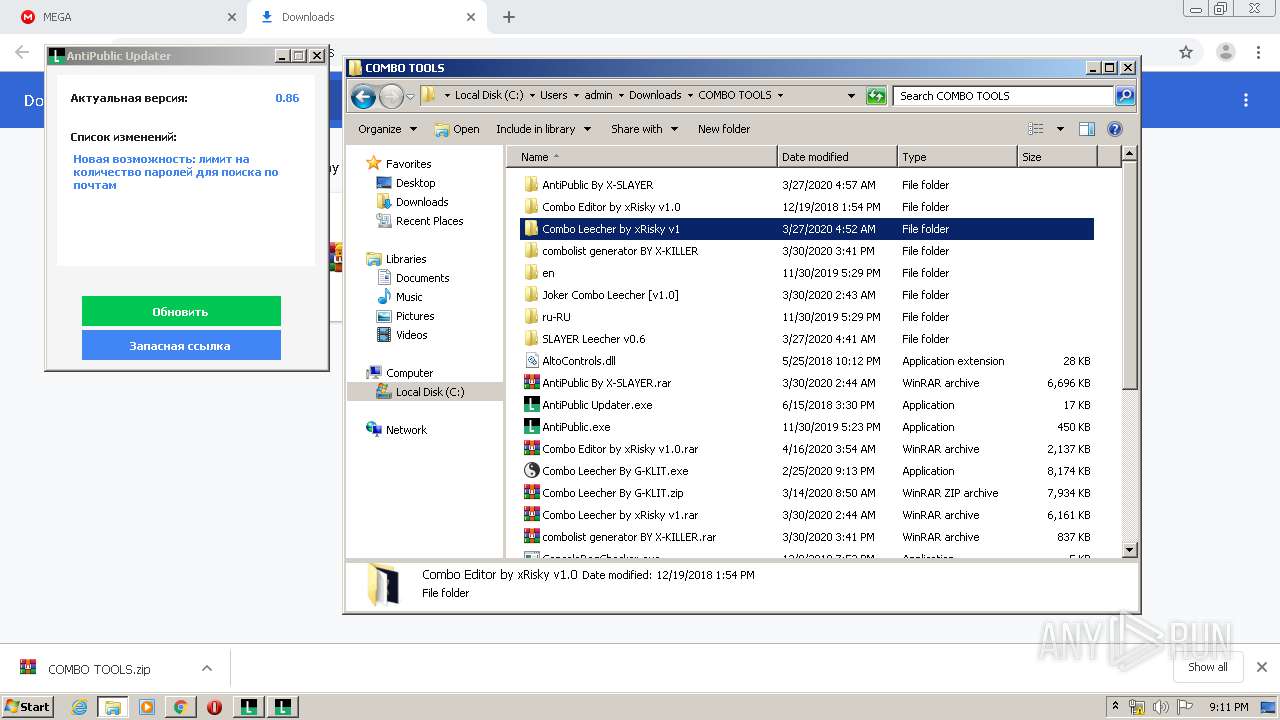
Task: Click the Explorer Back navigation arrow
Action: click(364, 96)
